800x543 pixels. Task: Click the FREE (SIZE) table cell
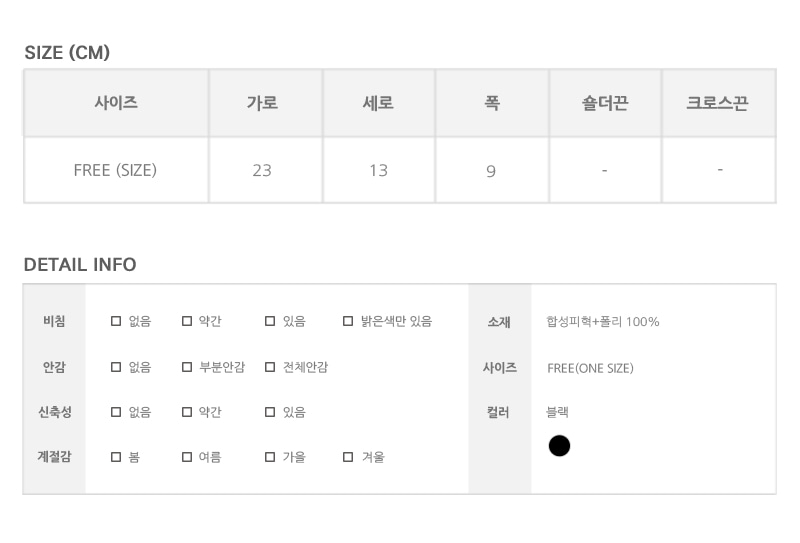(x=116, y=170)
